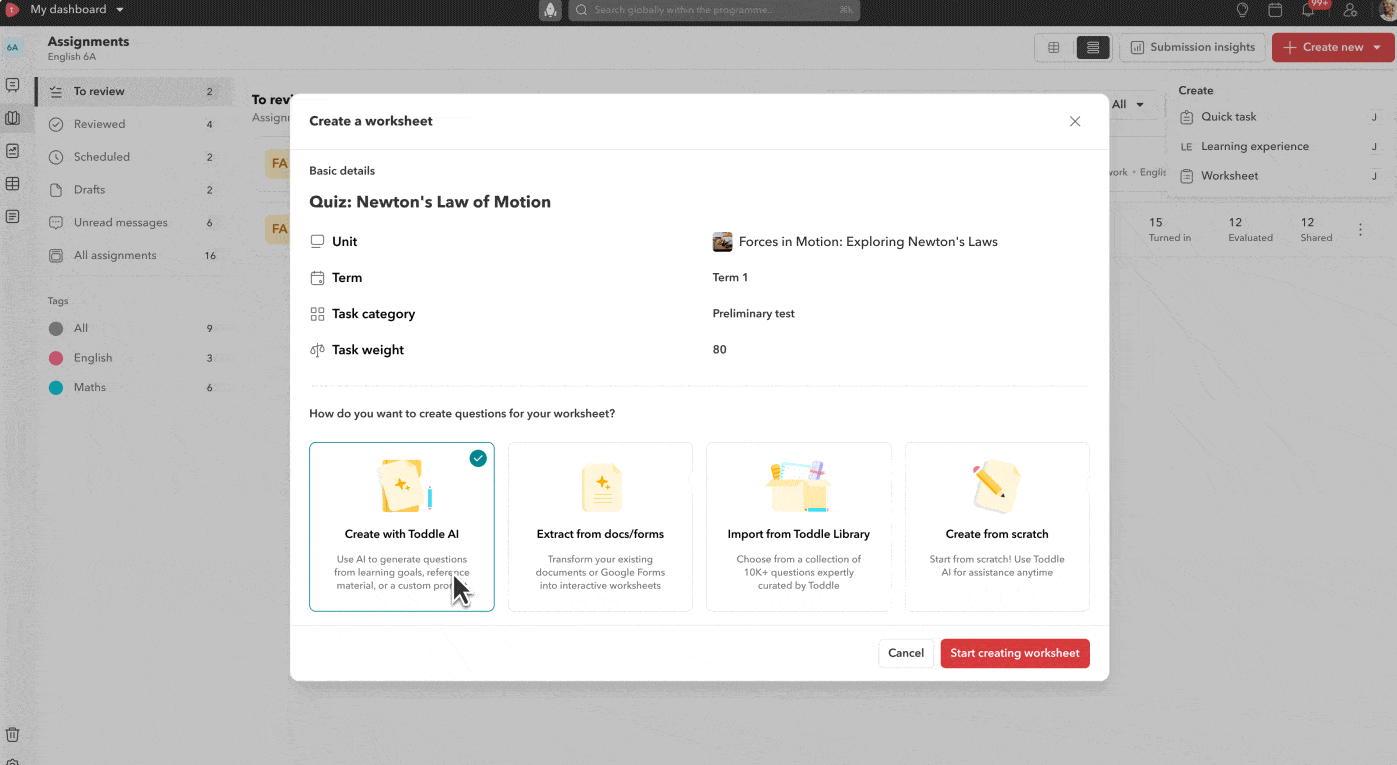Open the calendar icon in the top bar
The width and height of the screenshot is (1397, 765).
[x=1274, y=11]
